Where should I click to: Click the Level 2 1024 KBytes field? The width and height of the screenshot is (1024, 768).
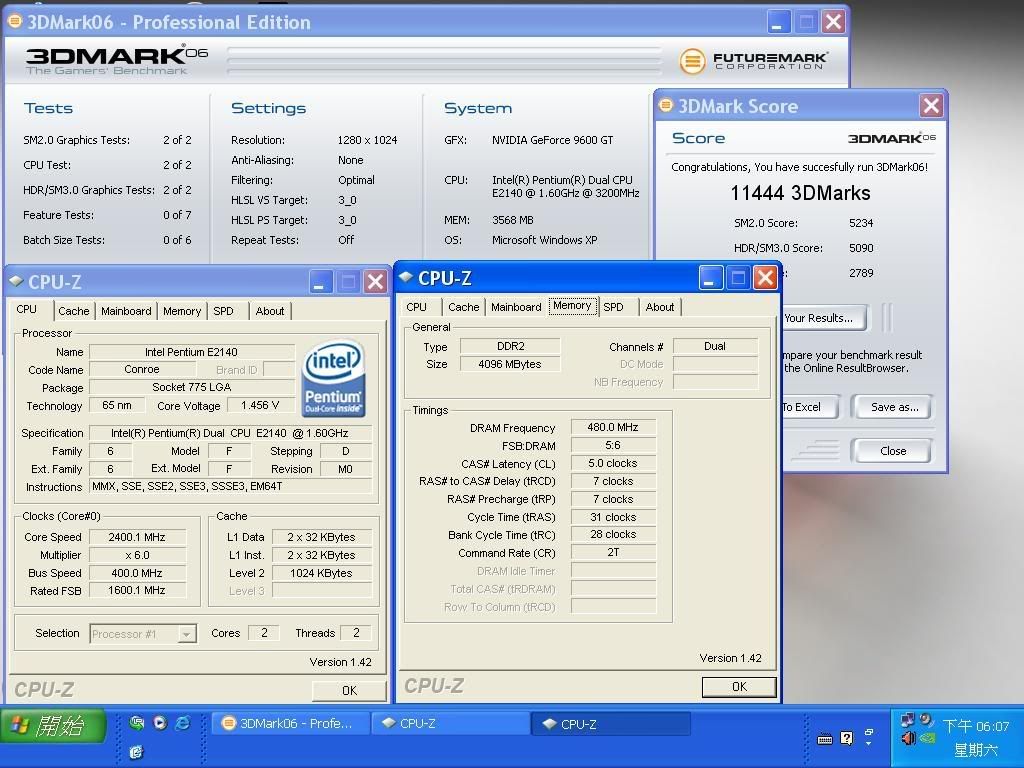[321, 573]
